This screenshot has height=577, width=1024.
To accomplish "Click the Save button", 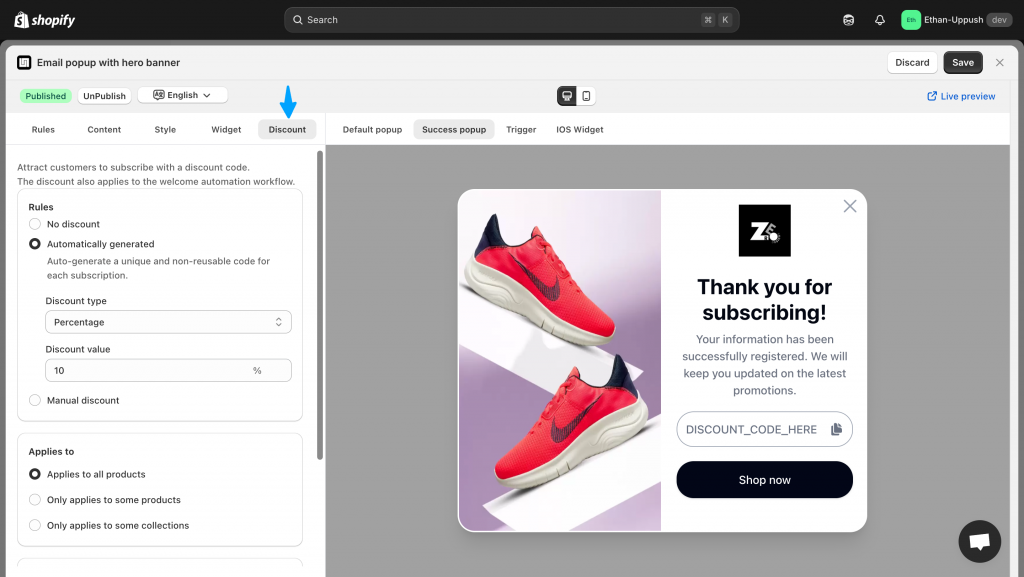I will point(962,62).
